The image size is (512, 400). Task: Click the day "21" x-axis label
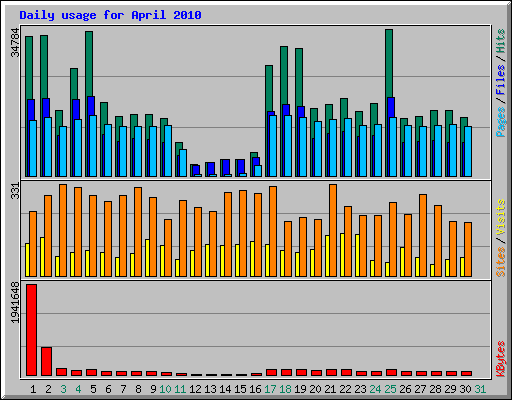(330, 389)
